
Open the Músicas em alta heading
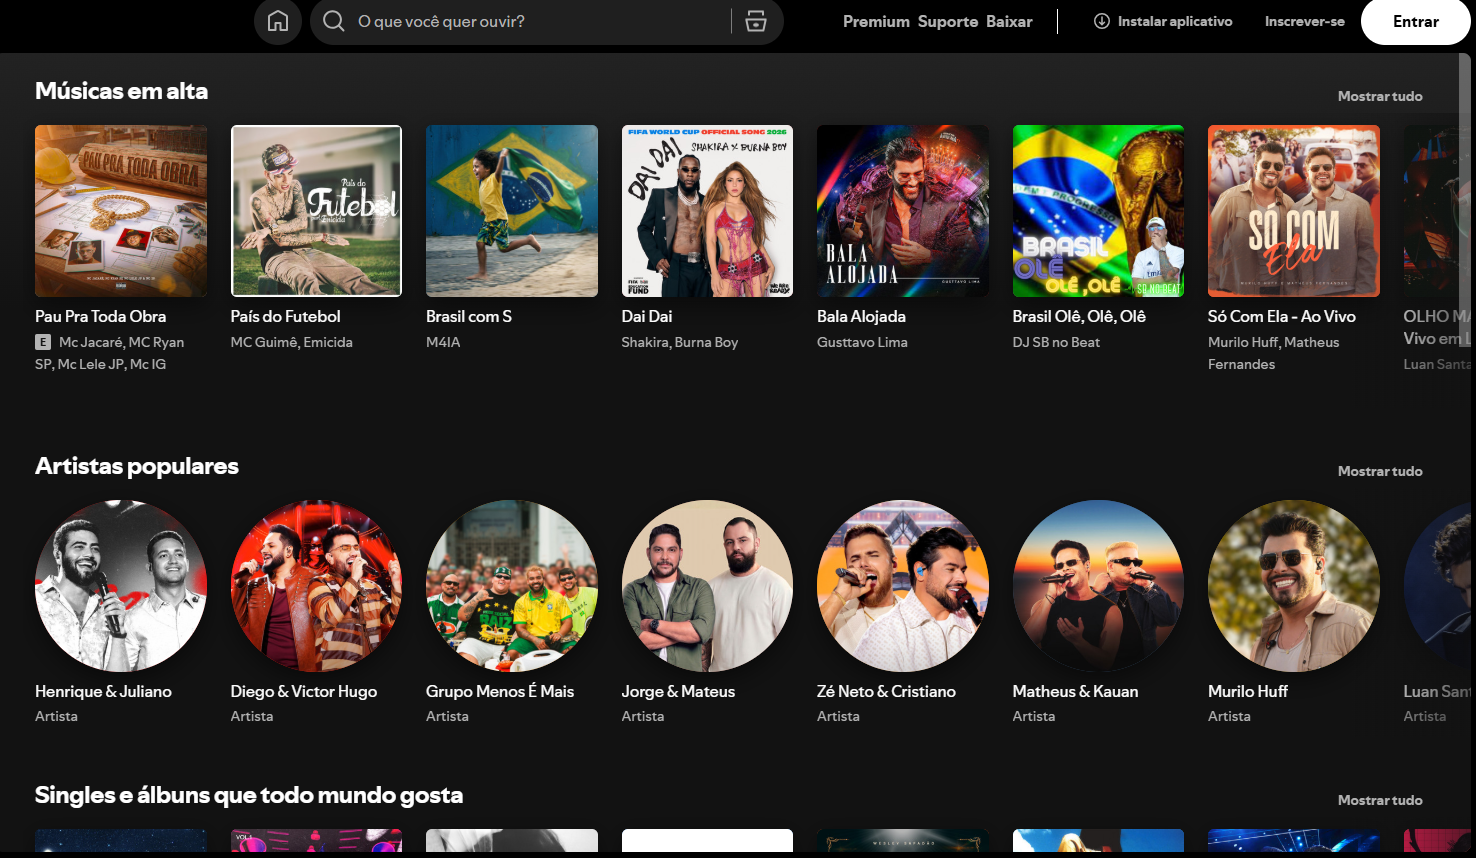point(121,91)
